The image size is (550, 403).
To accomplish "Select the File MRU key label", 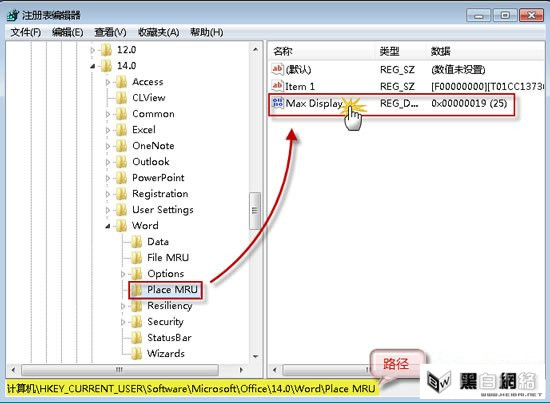I will click(168, 258).
